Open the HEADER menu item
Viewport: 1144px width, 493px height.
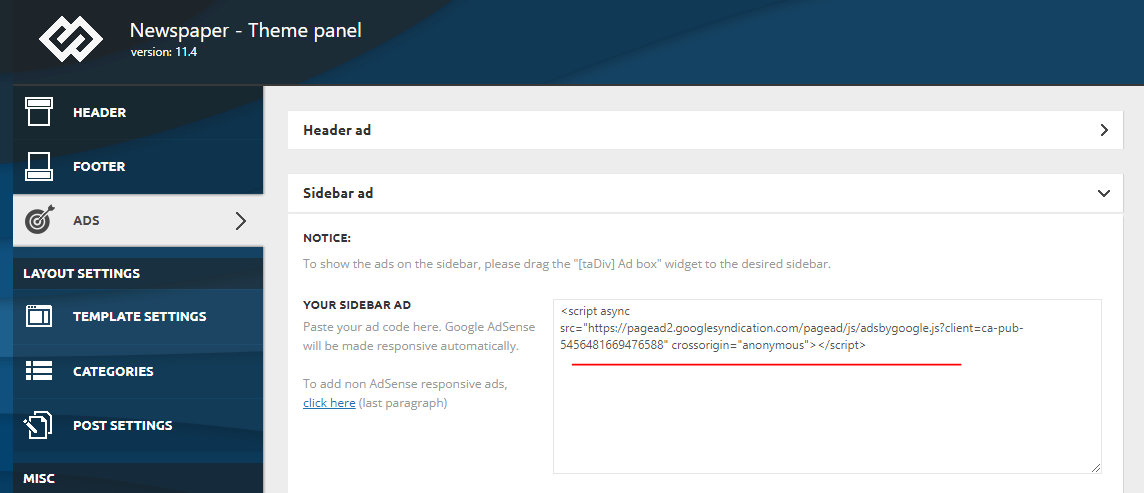pos(138,112)
